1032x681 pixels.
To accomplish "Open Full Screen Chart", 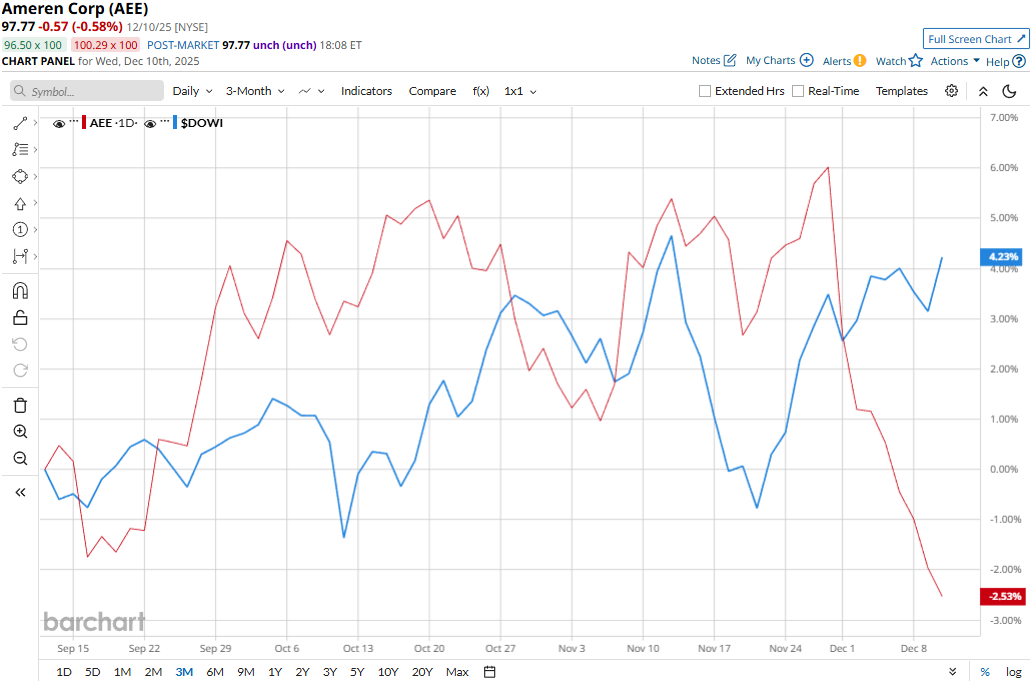I will pos(976,39).
